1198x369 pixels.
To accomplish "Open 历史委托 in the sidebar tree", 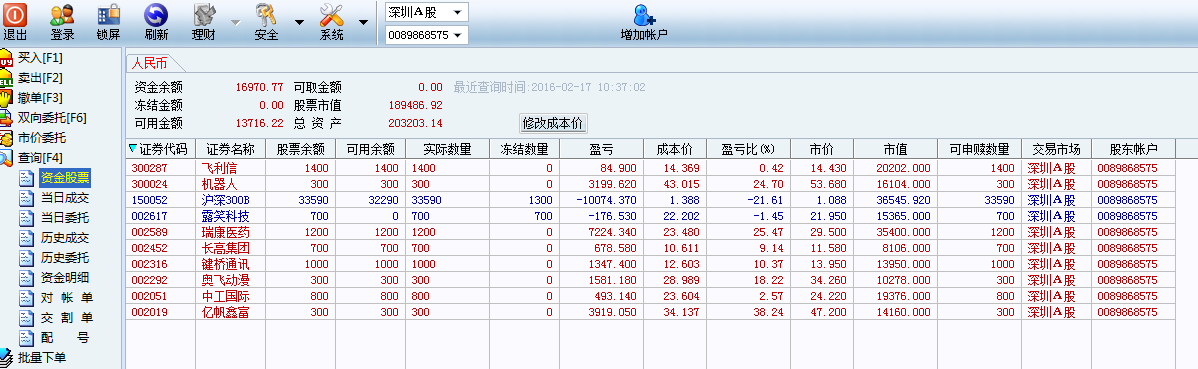I will [x=65, y=257].
